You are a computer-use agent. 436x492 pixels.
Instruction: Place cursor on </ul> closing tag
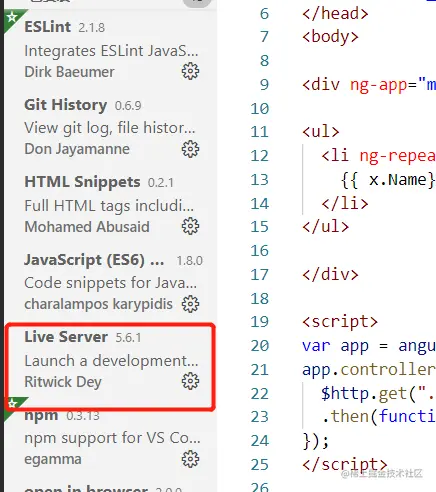click(325, 227)
